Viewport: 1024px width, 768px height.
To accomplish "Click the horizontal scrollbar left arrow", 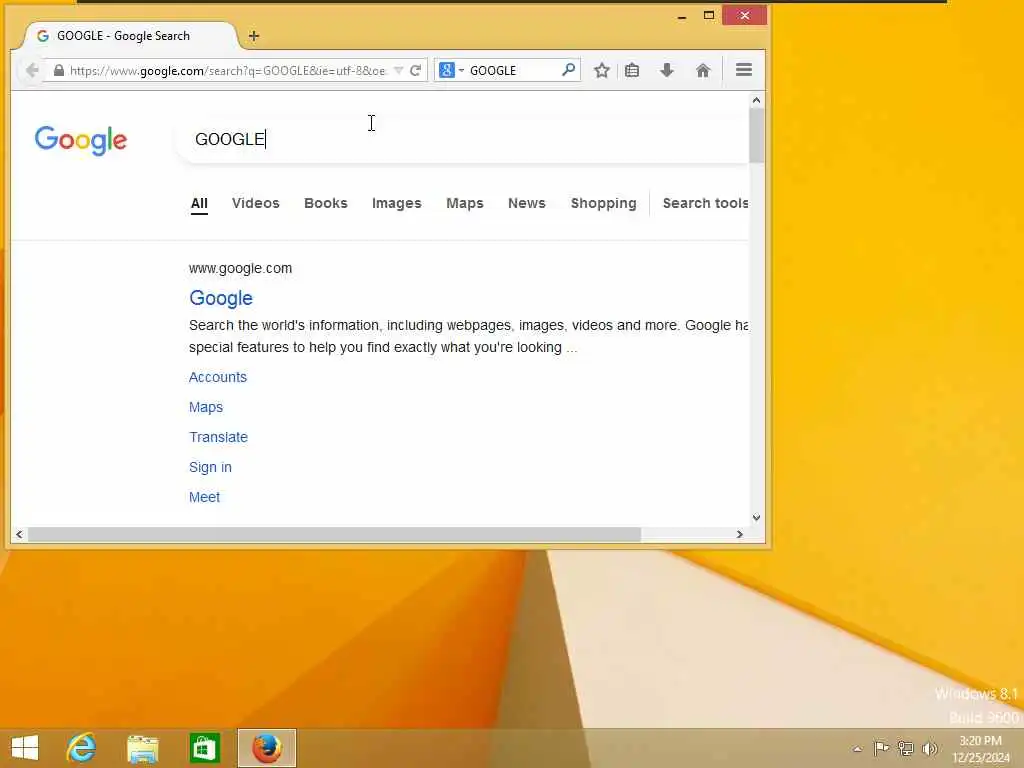I will tap(19, 534).
